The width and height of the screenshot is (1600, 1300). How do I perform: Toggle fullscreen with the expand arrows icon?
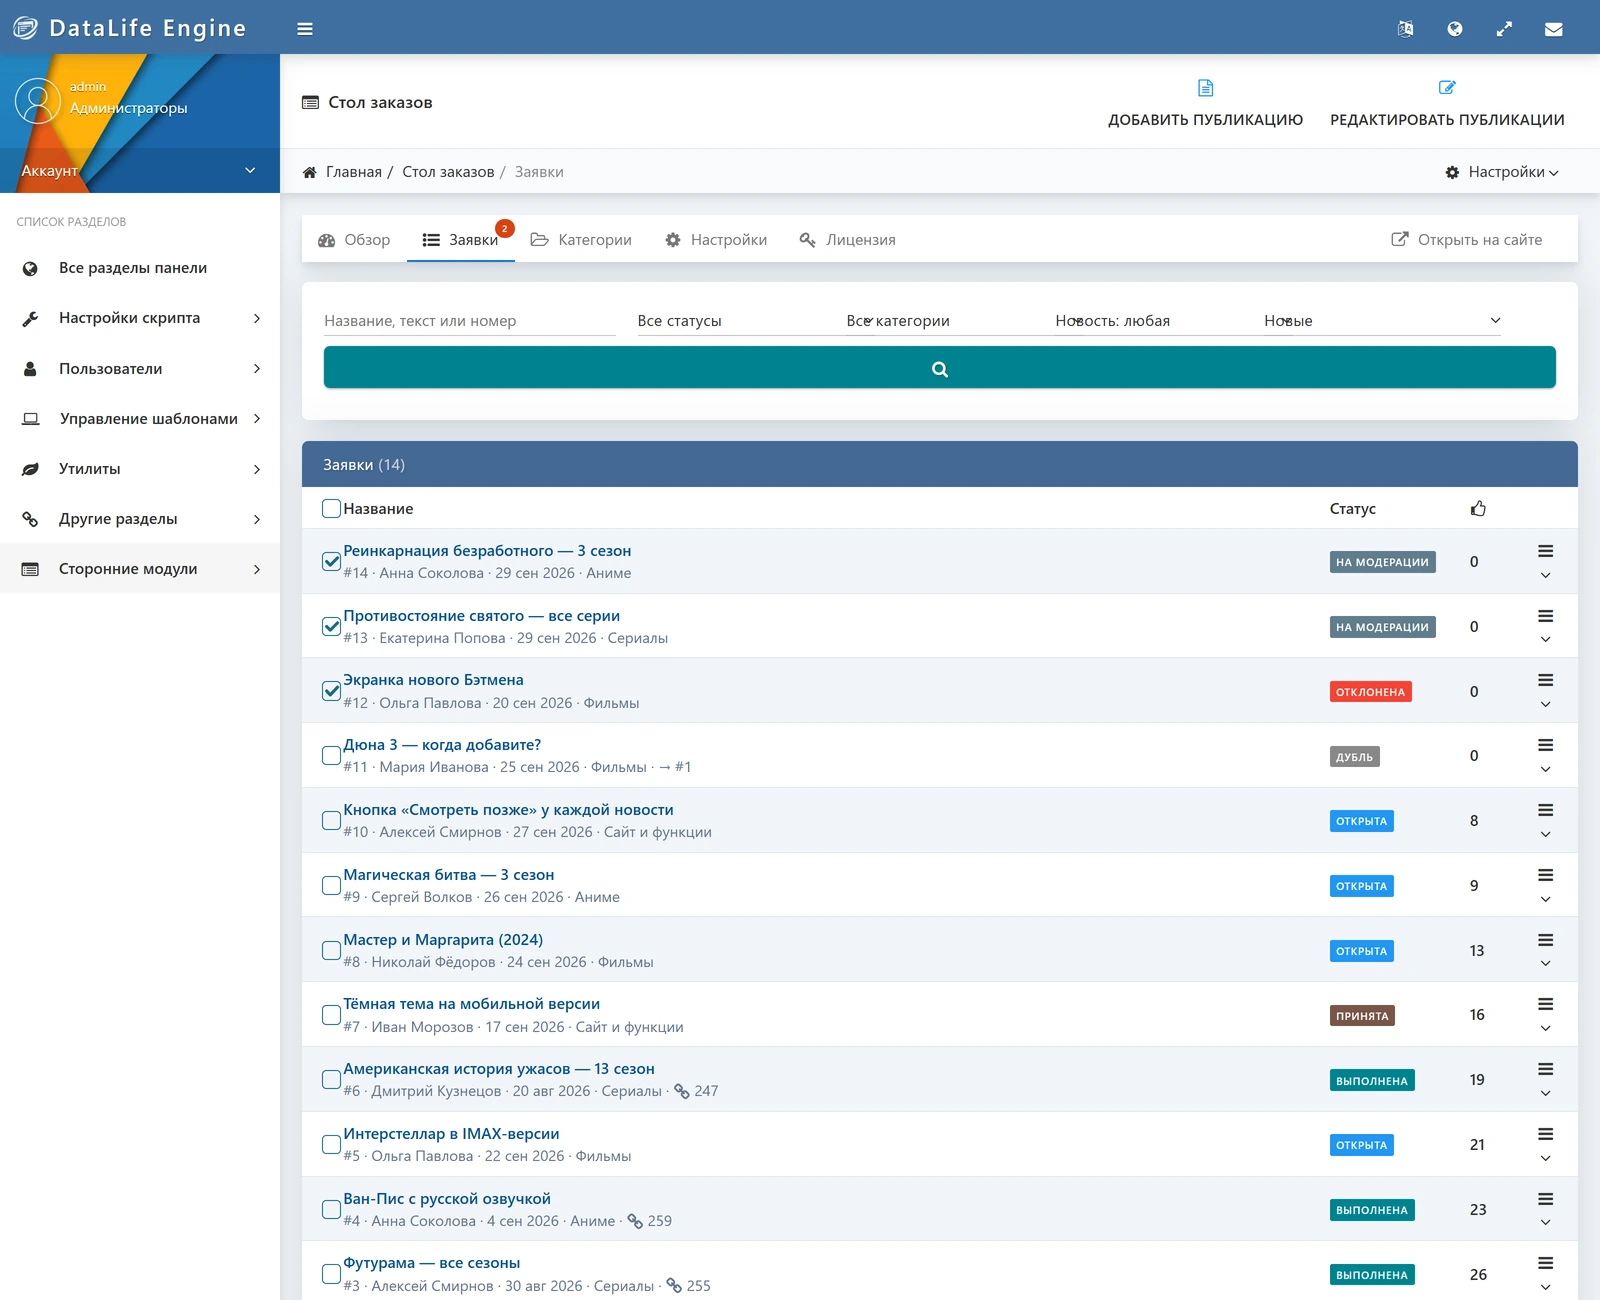click(1504, 29)
